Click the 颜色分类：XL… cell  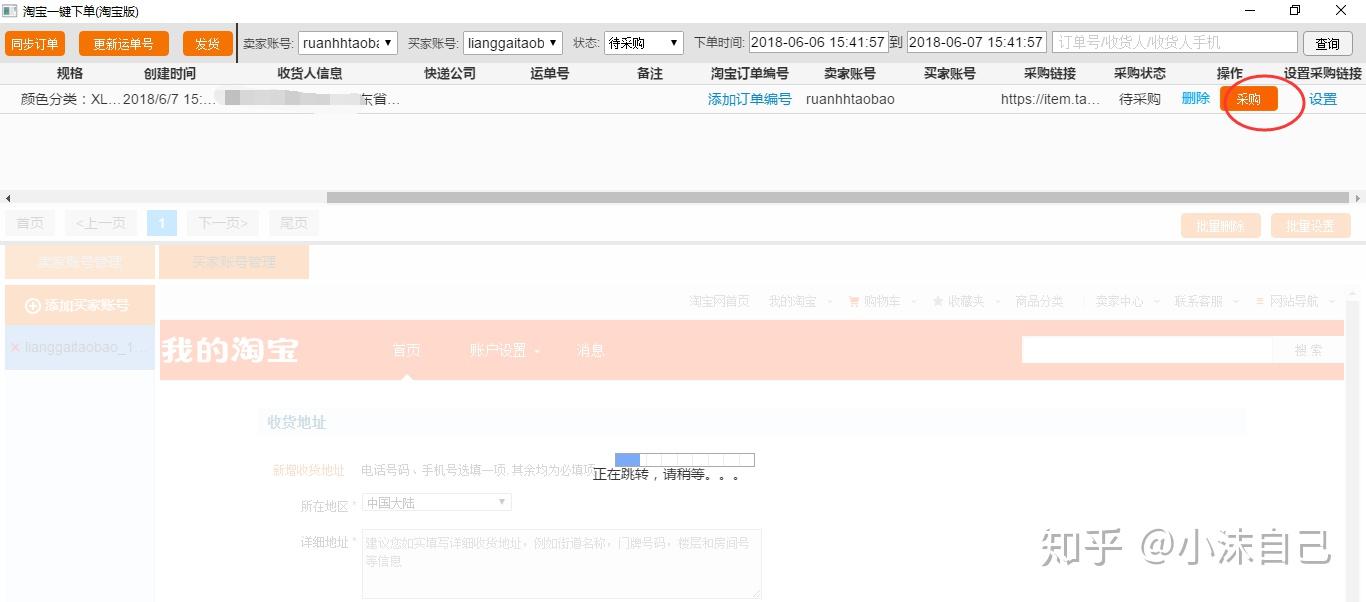70,99
